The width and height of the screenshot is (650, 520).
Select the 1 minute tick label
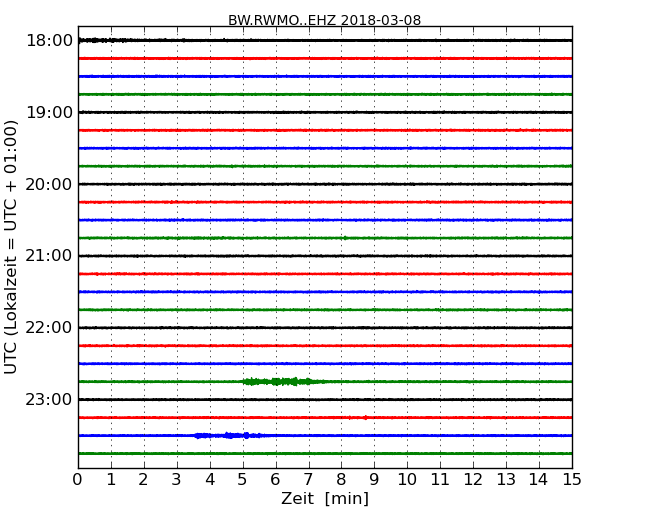111,479
